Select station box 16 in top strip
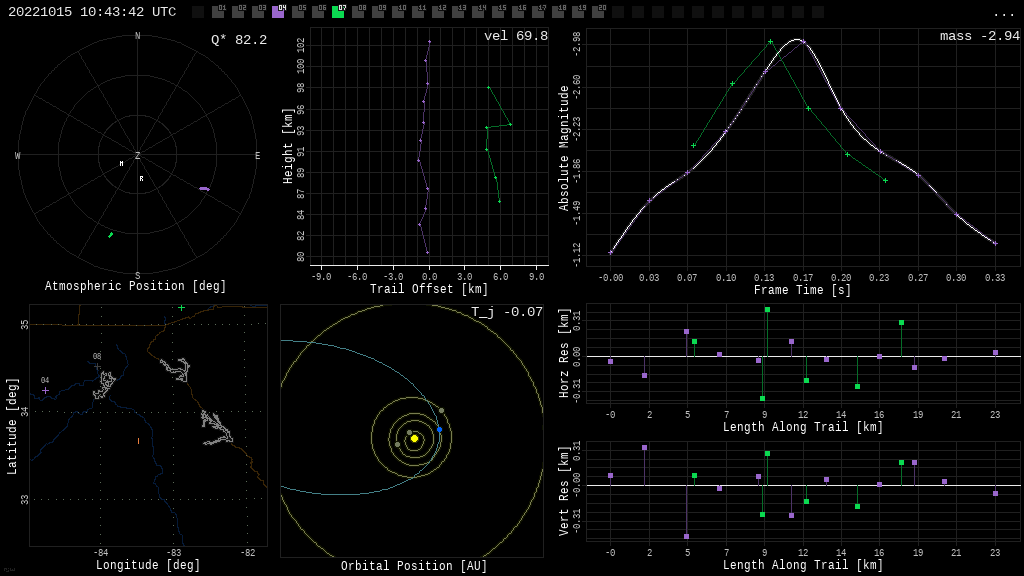The image size is (1024, 576). click(517, 12)
